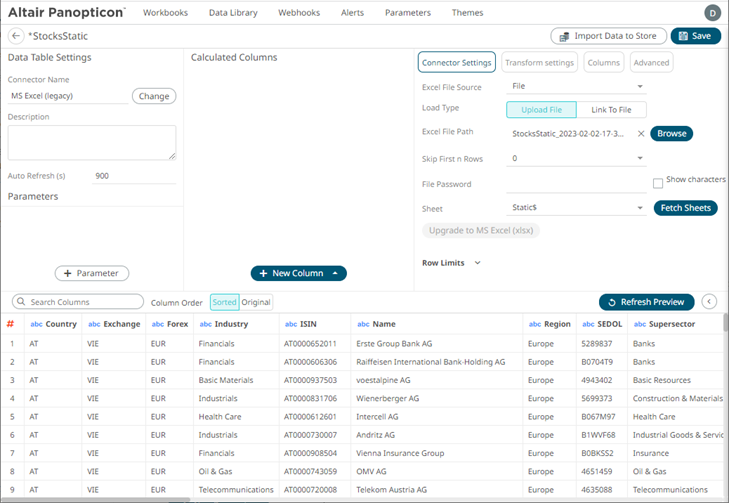Set Column Order to Sorted
729x503 pixels.
(x=225, y=302)
